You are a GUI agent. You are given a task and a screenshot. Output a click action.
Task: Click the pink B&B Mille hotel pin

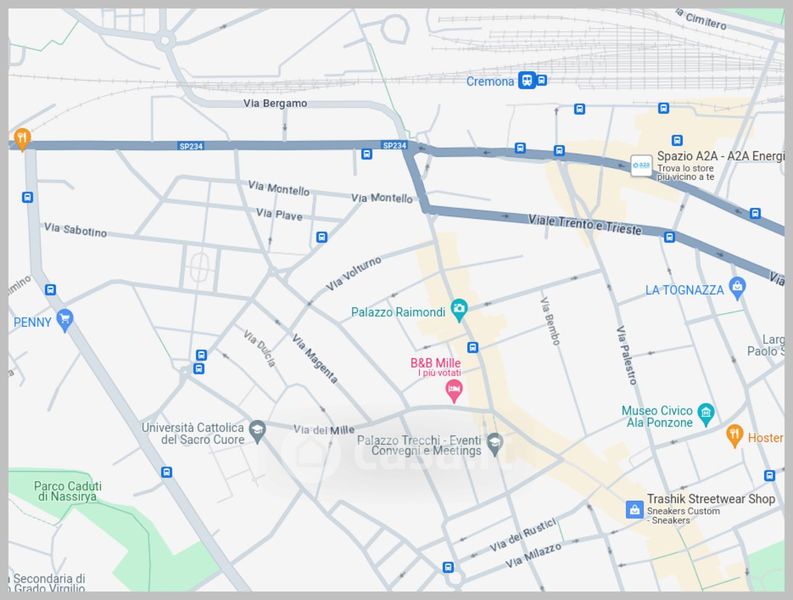point(454,390)
